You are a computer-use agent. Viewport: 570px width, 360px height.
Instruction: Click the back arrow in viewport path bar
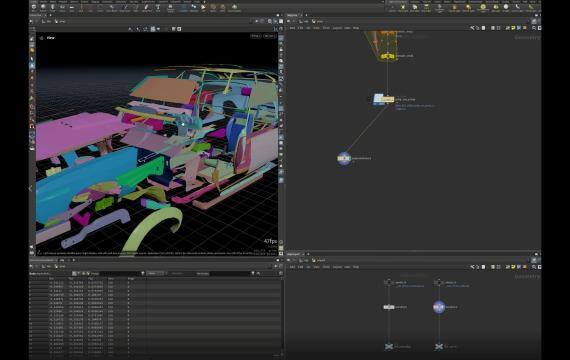click(x=31, y=21)
